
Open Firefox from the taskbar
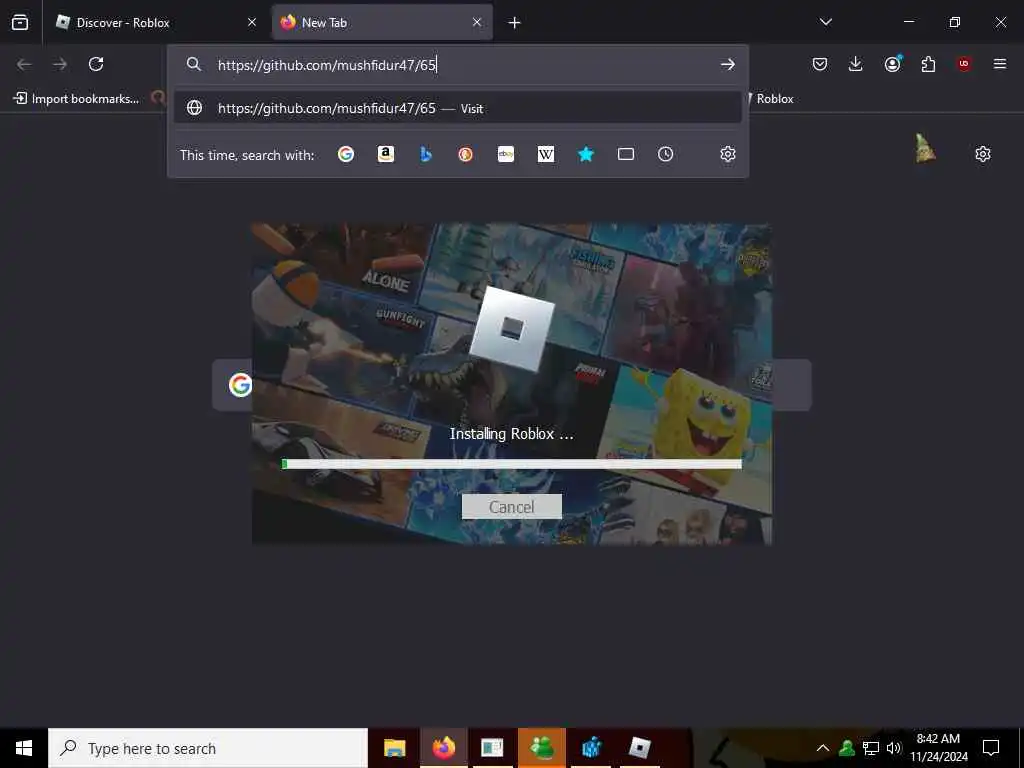click(x=443, y=748)
